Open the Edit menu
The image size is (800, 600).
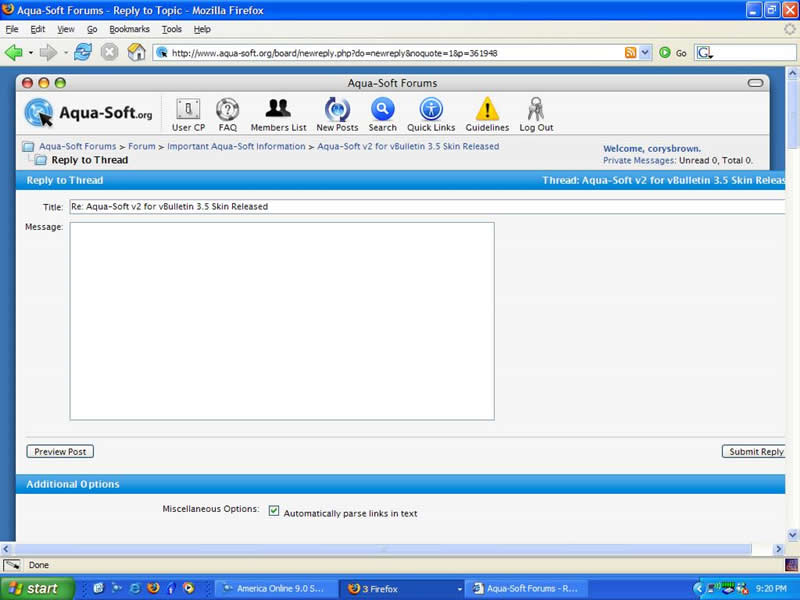tap(38, 29)
